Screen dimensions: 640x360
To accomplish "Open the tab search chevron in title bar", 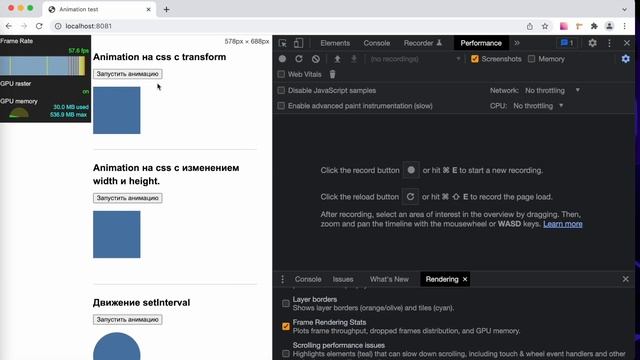I will (624, 9).
